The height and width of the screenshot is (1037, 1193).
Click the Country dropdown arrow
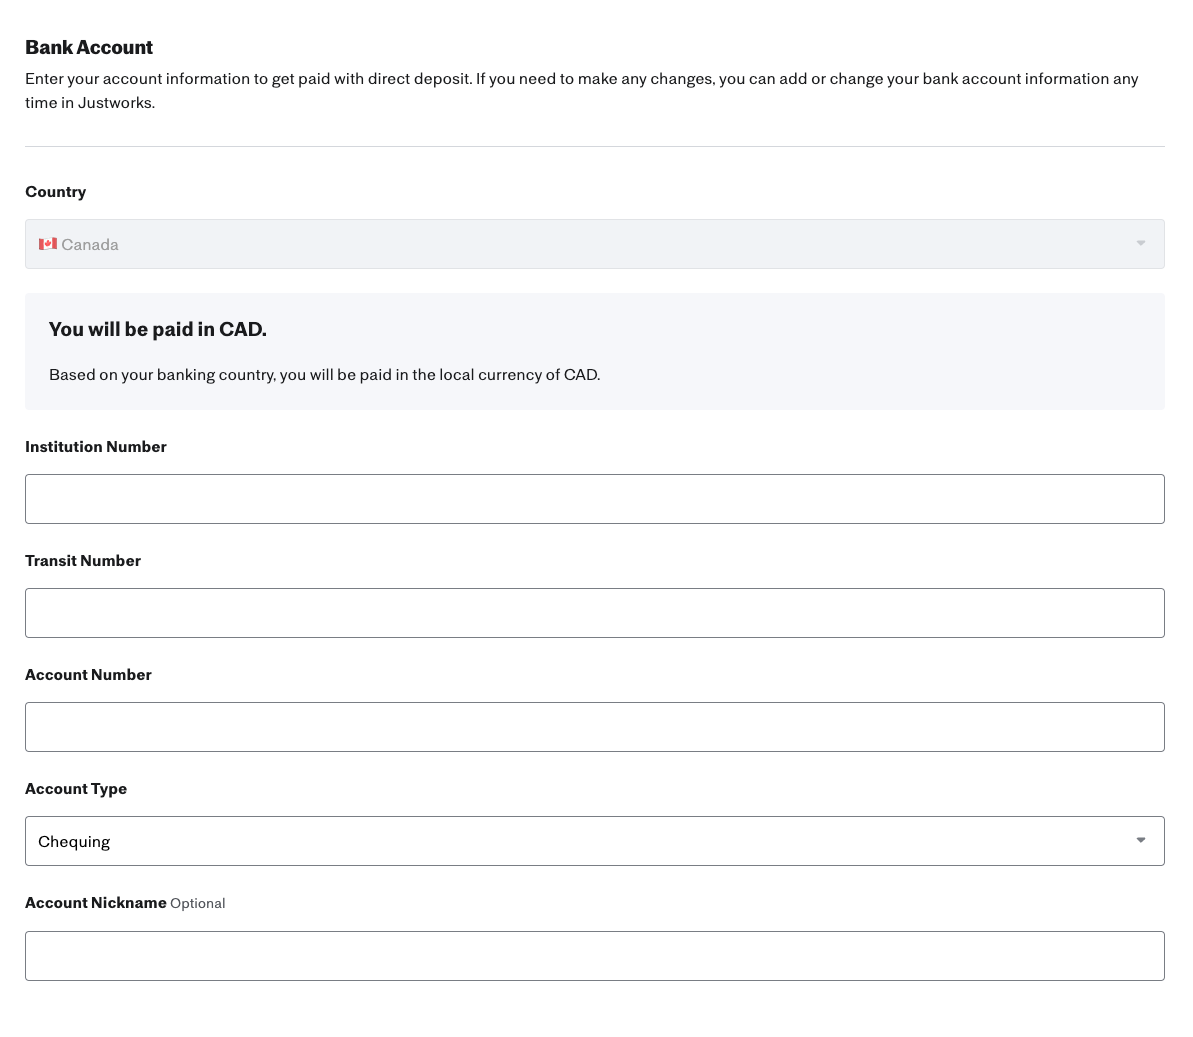(x=1141, y=243)
